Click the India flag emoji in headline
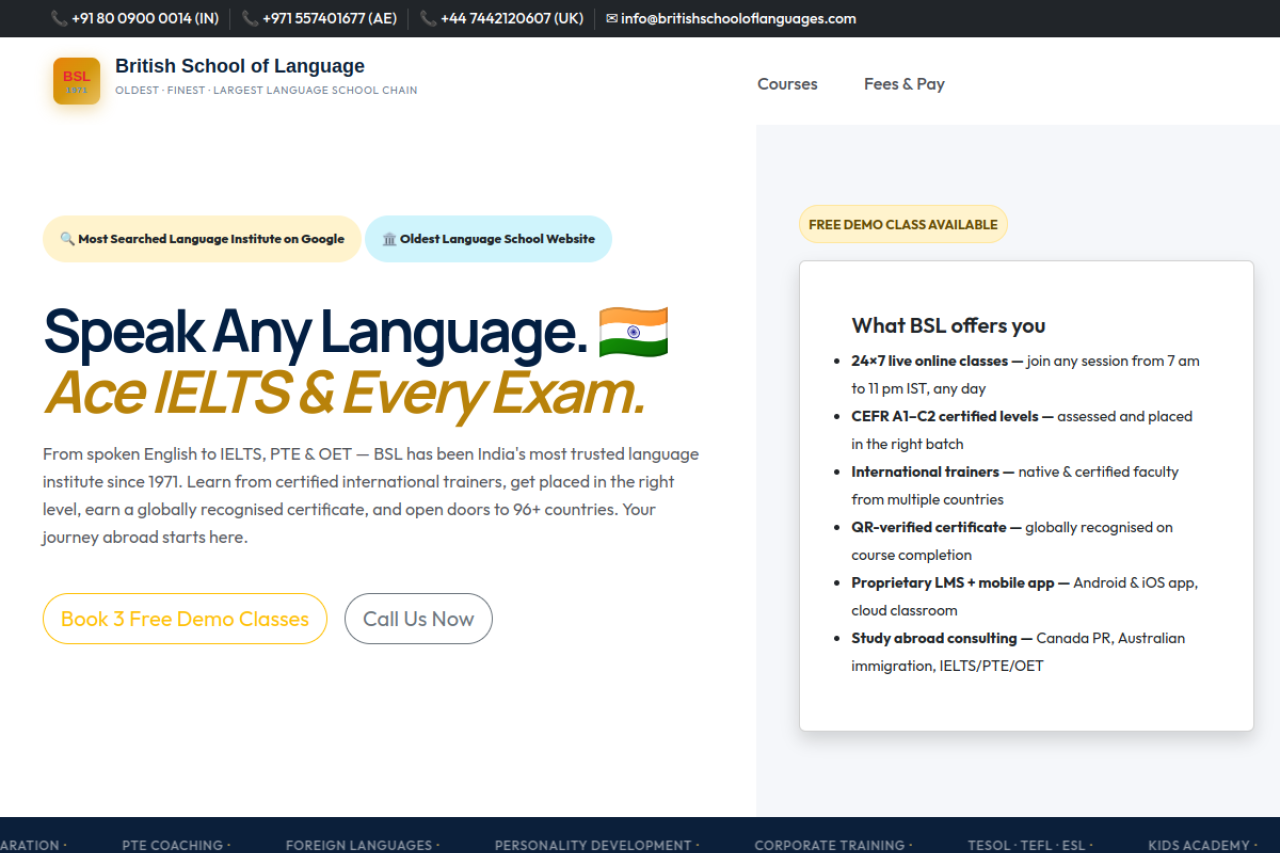Screen dimensions: 1280x853 coord(633,333)
